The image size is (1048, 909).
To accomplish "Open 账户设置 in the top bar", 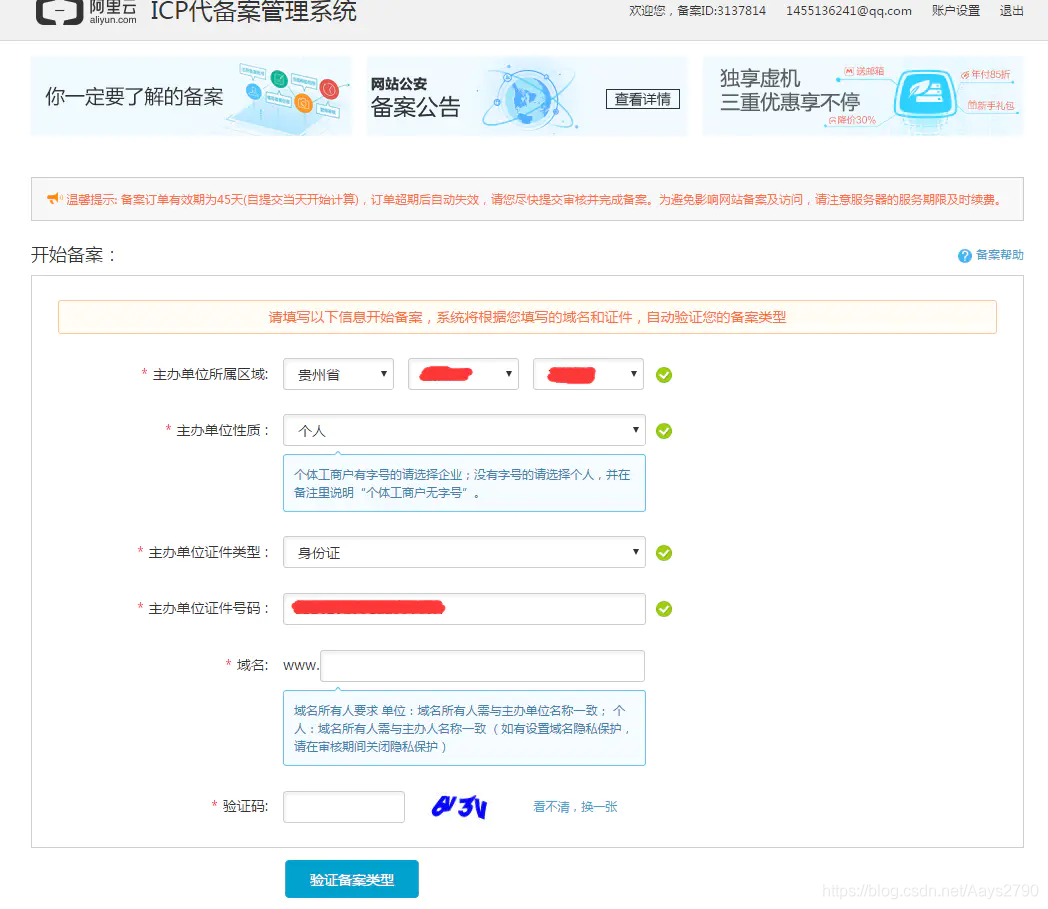I will pyautogui.click(x=955, y=11).
